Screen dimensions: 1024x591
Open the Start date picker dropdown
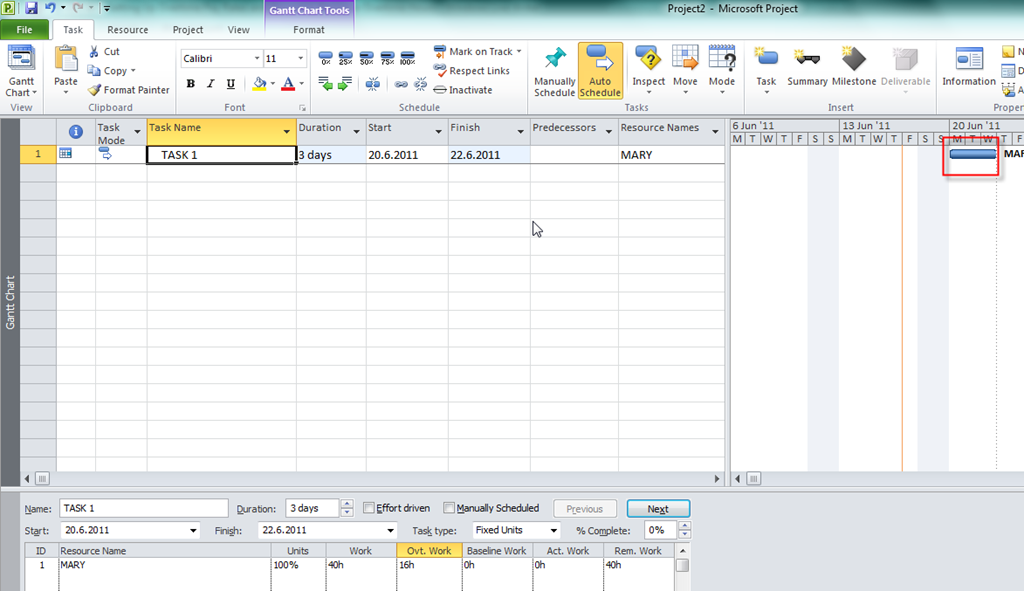click(x=193, y=530)
